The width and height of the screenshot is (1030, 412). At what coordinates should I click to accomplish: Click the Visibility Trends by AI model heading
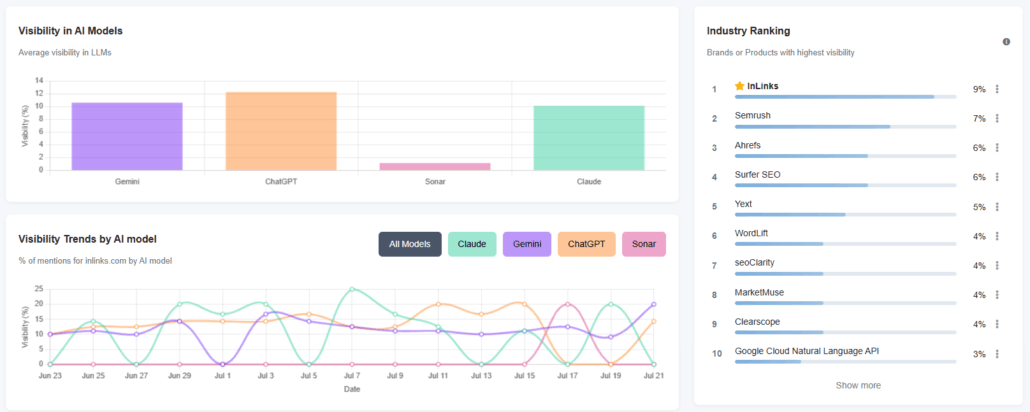pos(87,239)
